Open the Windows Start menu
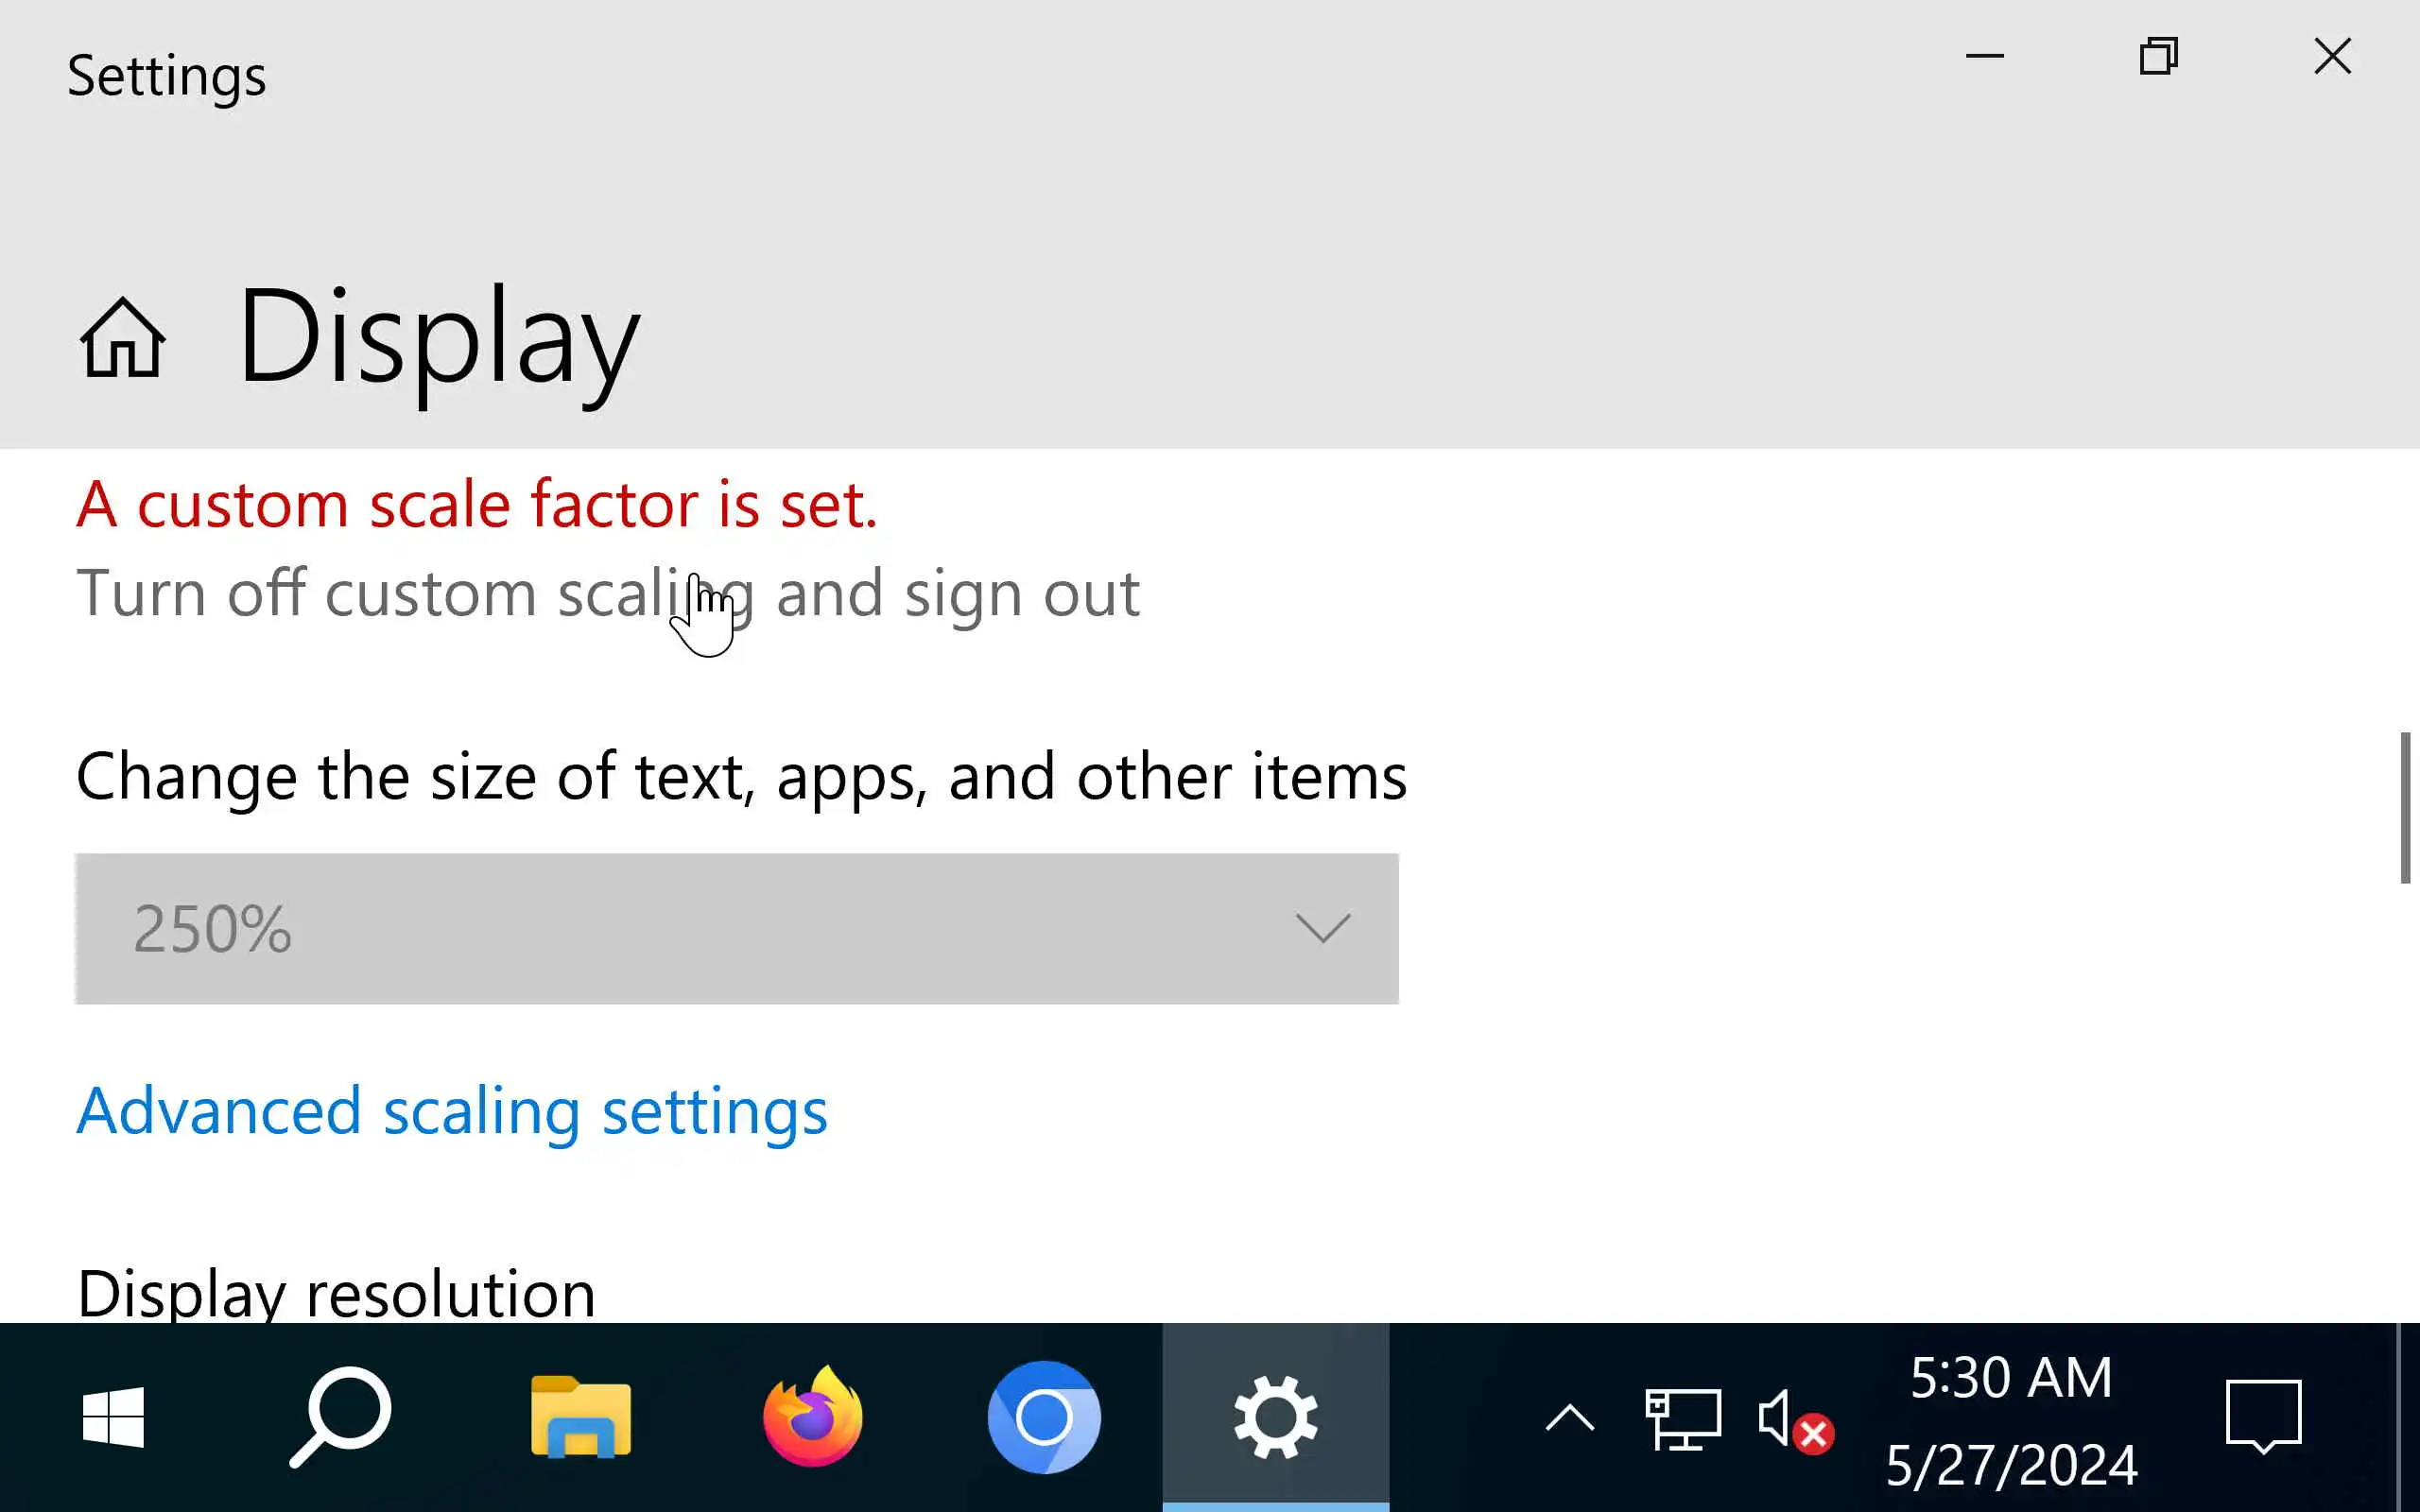This screenshot has width=2420, height=1512. pos(113,1416)
